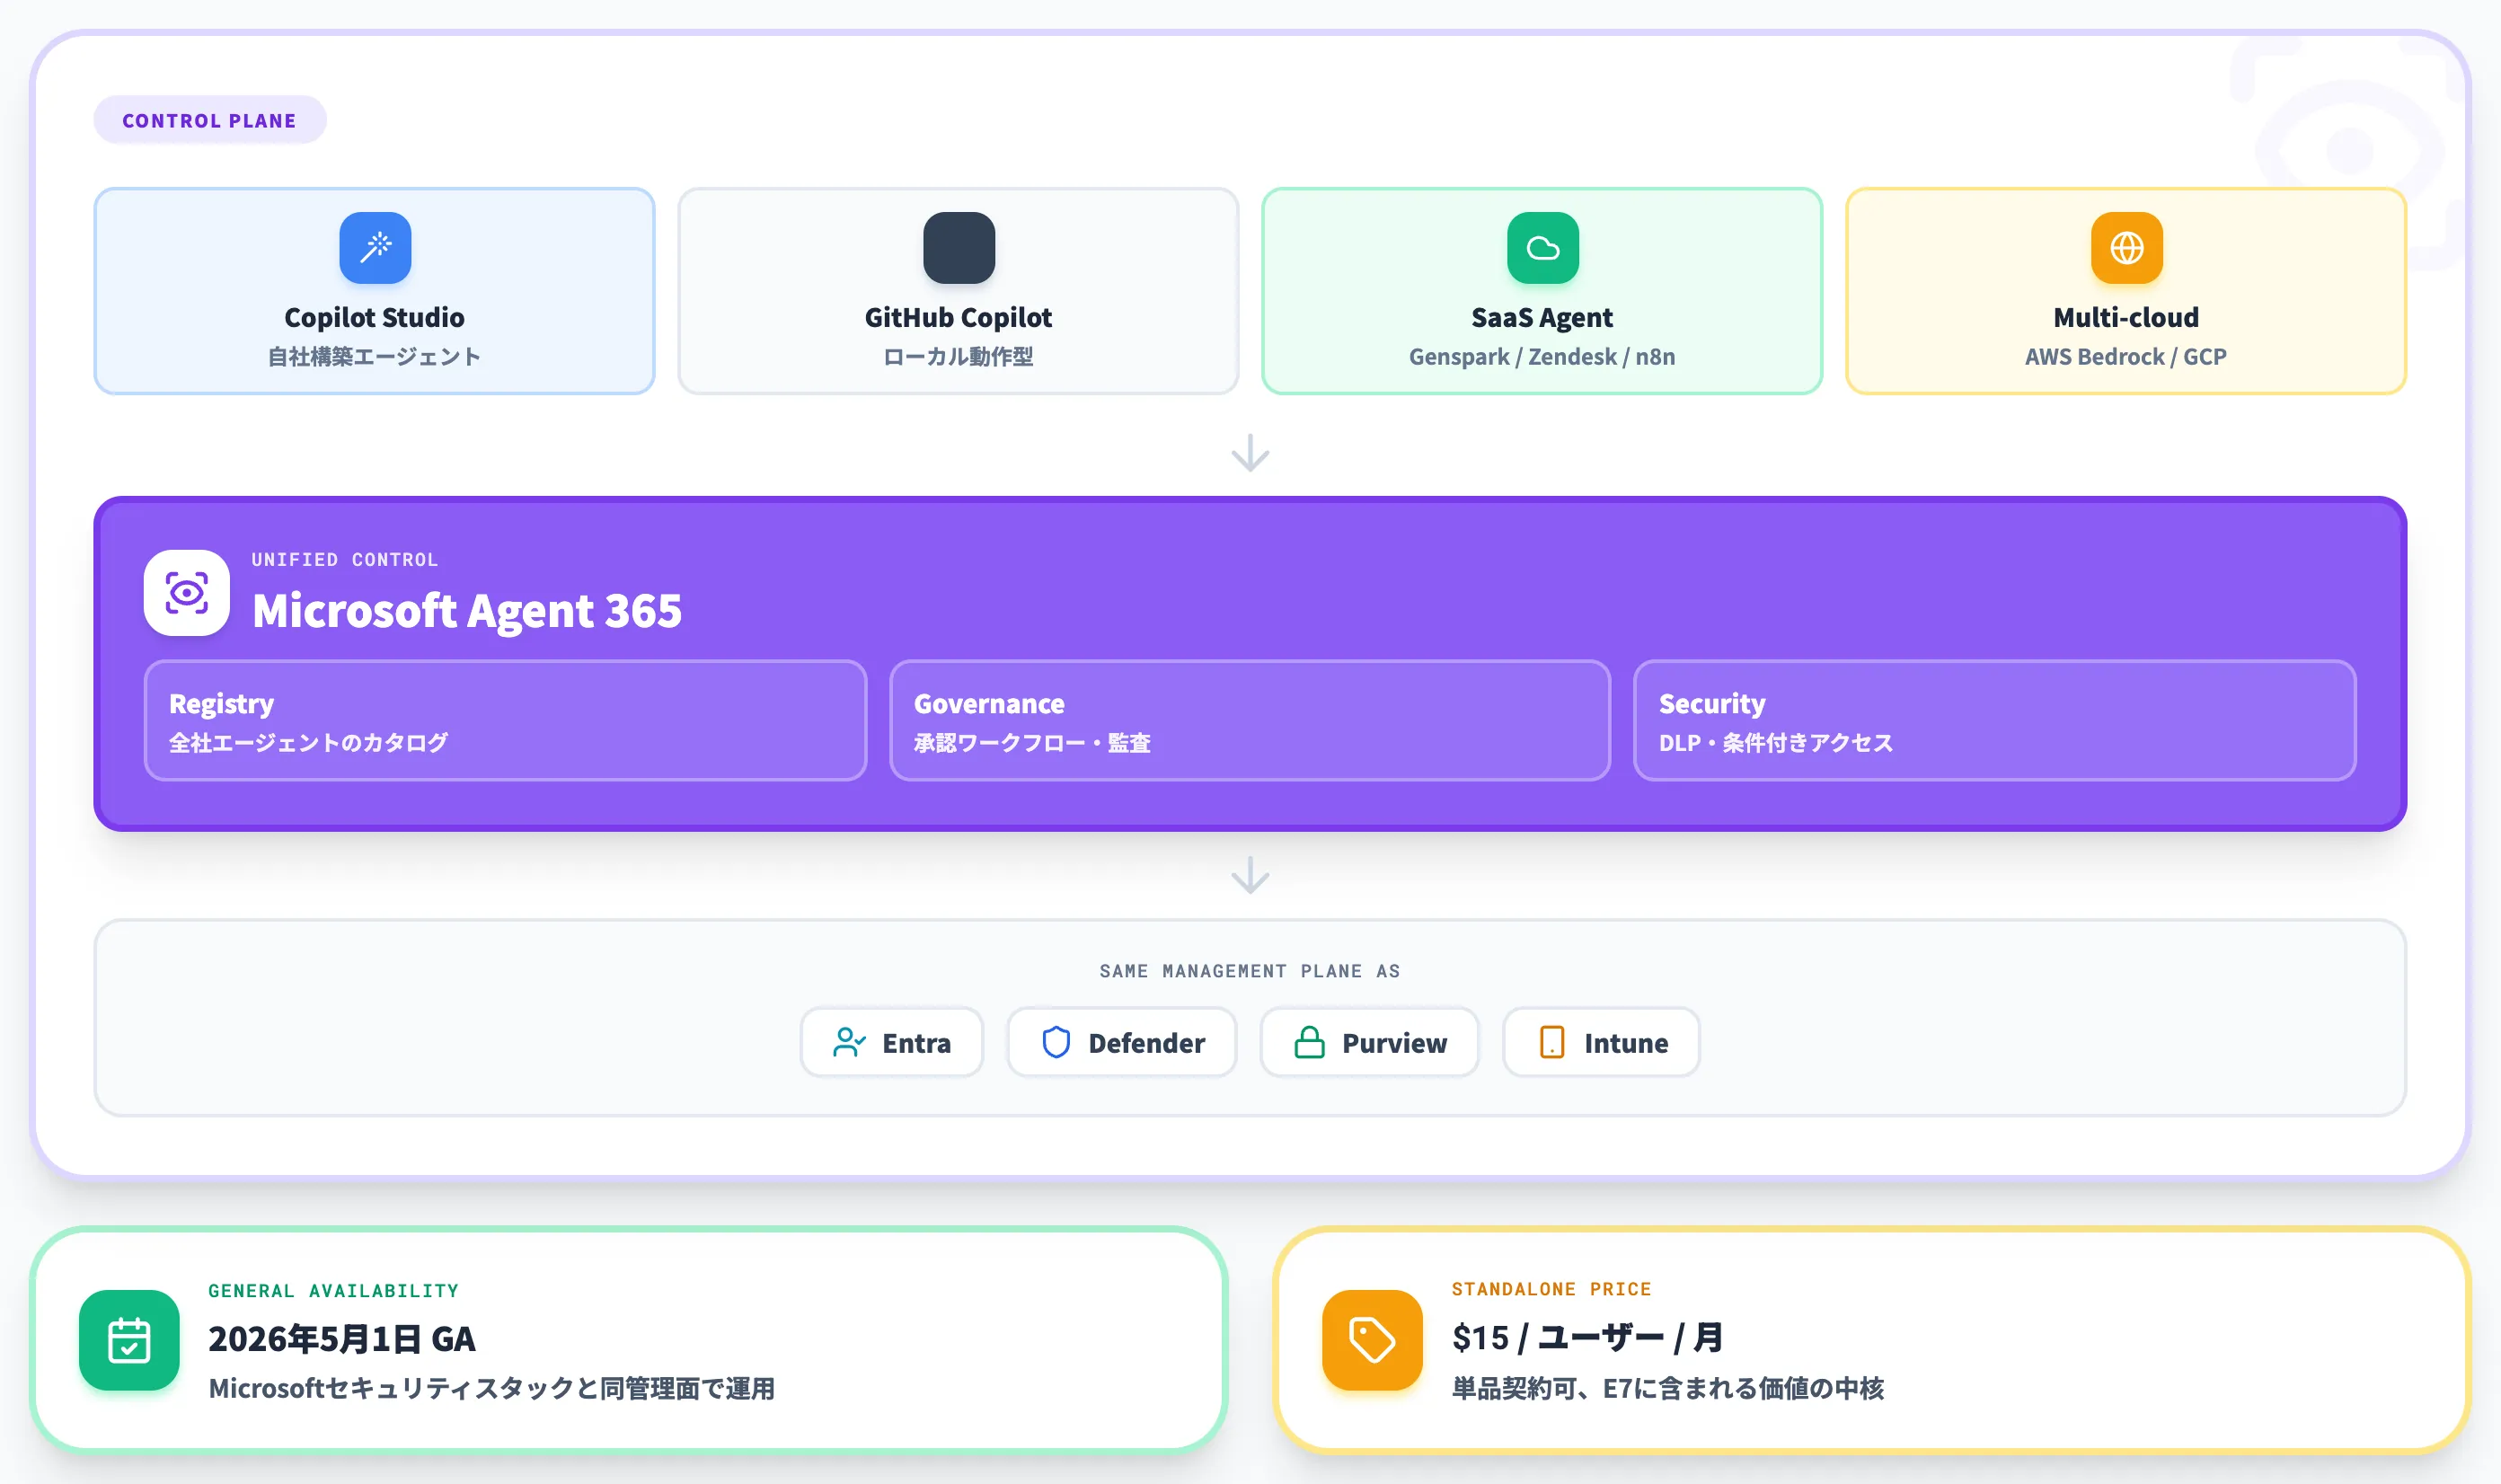The width and height of the screenshot is (2501, 1484).
Task: Click the SaaS Agent card title
Action: coord(1543,318)
